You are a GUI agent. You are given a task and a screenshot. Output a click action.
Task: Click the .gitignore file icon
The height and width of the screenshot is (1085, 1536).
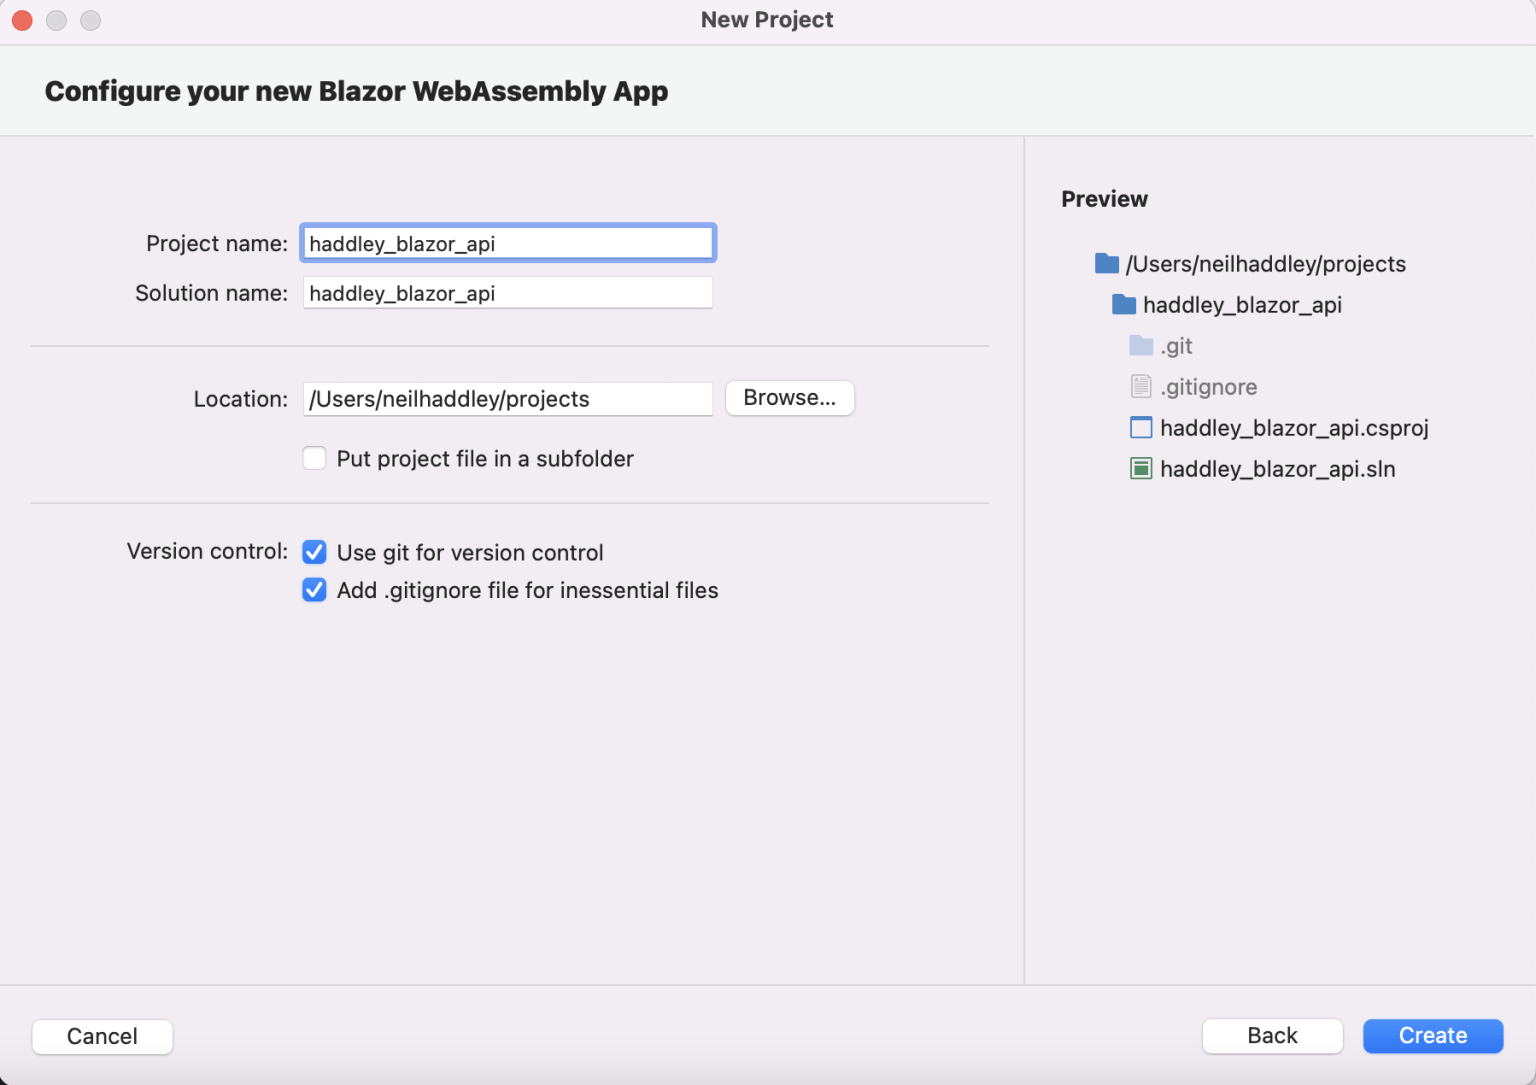pyautogui.click(x=1141, y=387)
